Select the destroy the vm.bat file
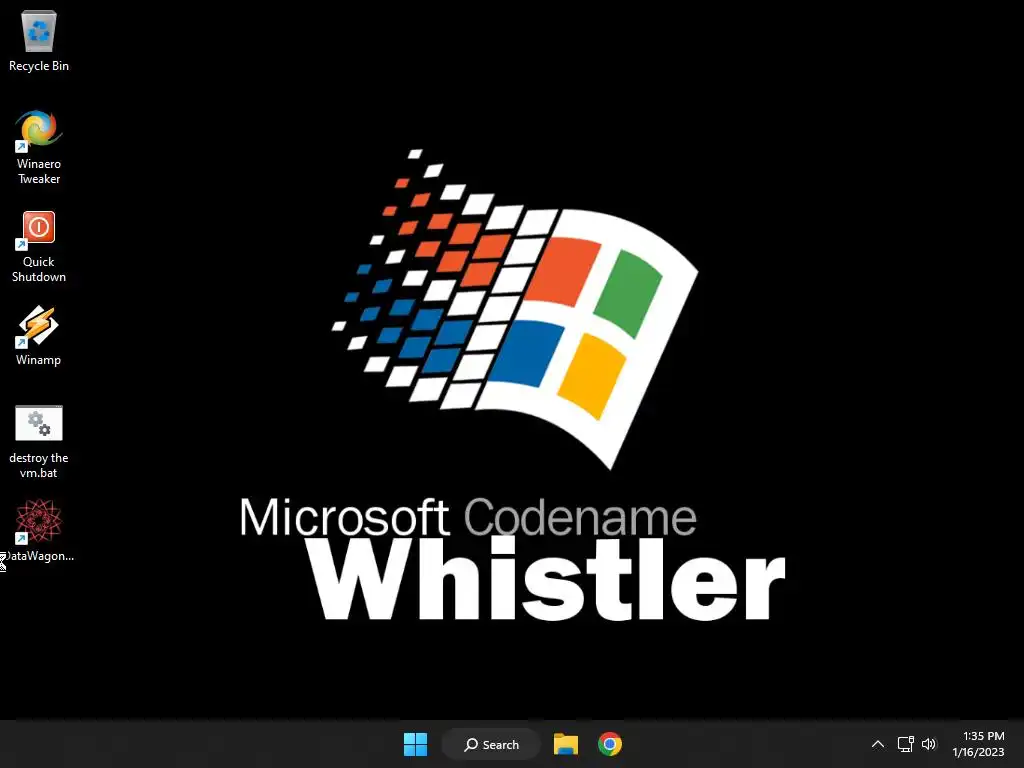This screenshot has width=1024, height=768. point(39,441)
